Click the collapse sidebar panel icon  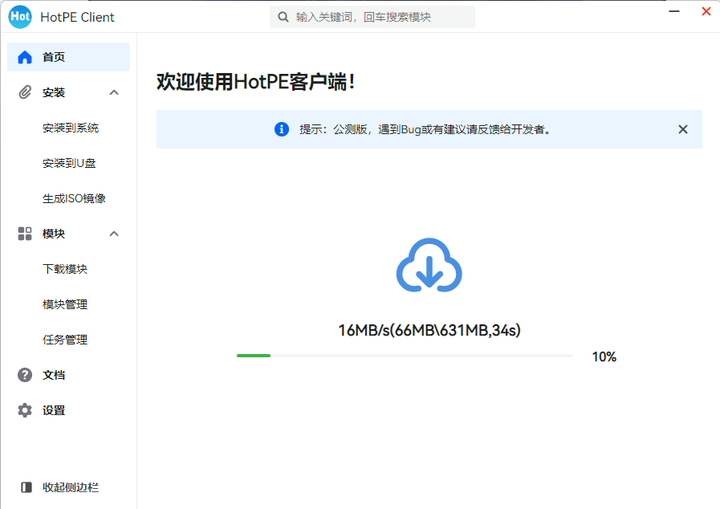(27, 487)
